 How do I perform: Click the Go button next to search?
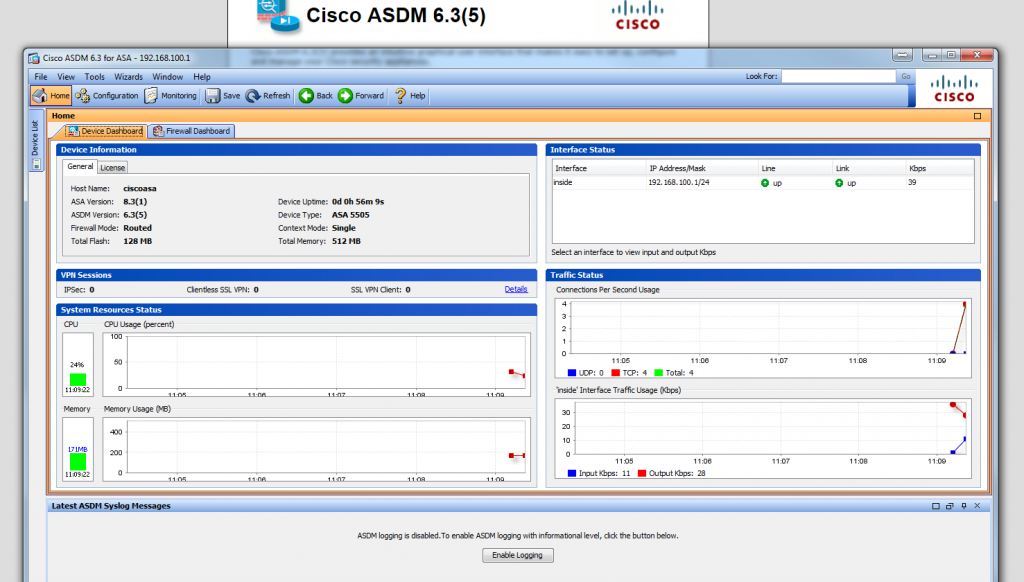(906, 76)
